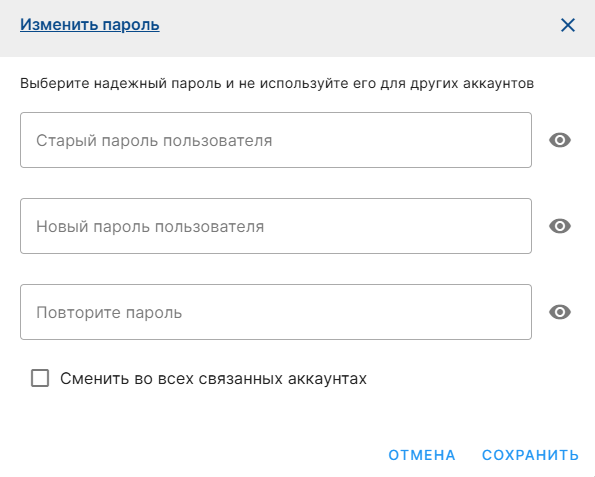The width and height of the screenshot is (595, 477).
Task: Dismiss the dialog using the blue cross icon
Action: pos(568,25)
